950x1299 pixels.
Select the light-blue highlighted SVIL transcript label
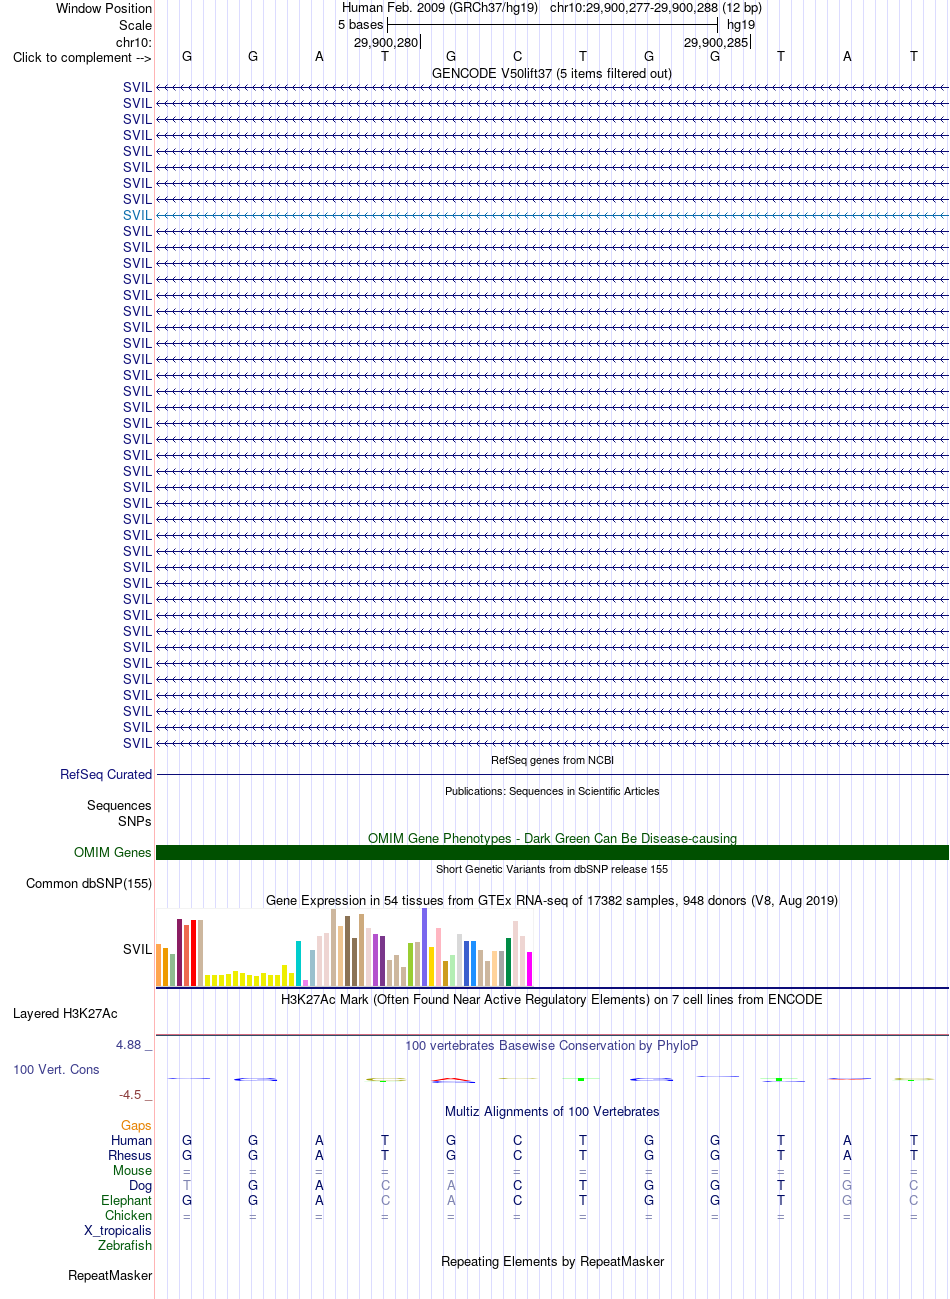tap(137, 215)
